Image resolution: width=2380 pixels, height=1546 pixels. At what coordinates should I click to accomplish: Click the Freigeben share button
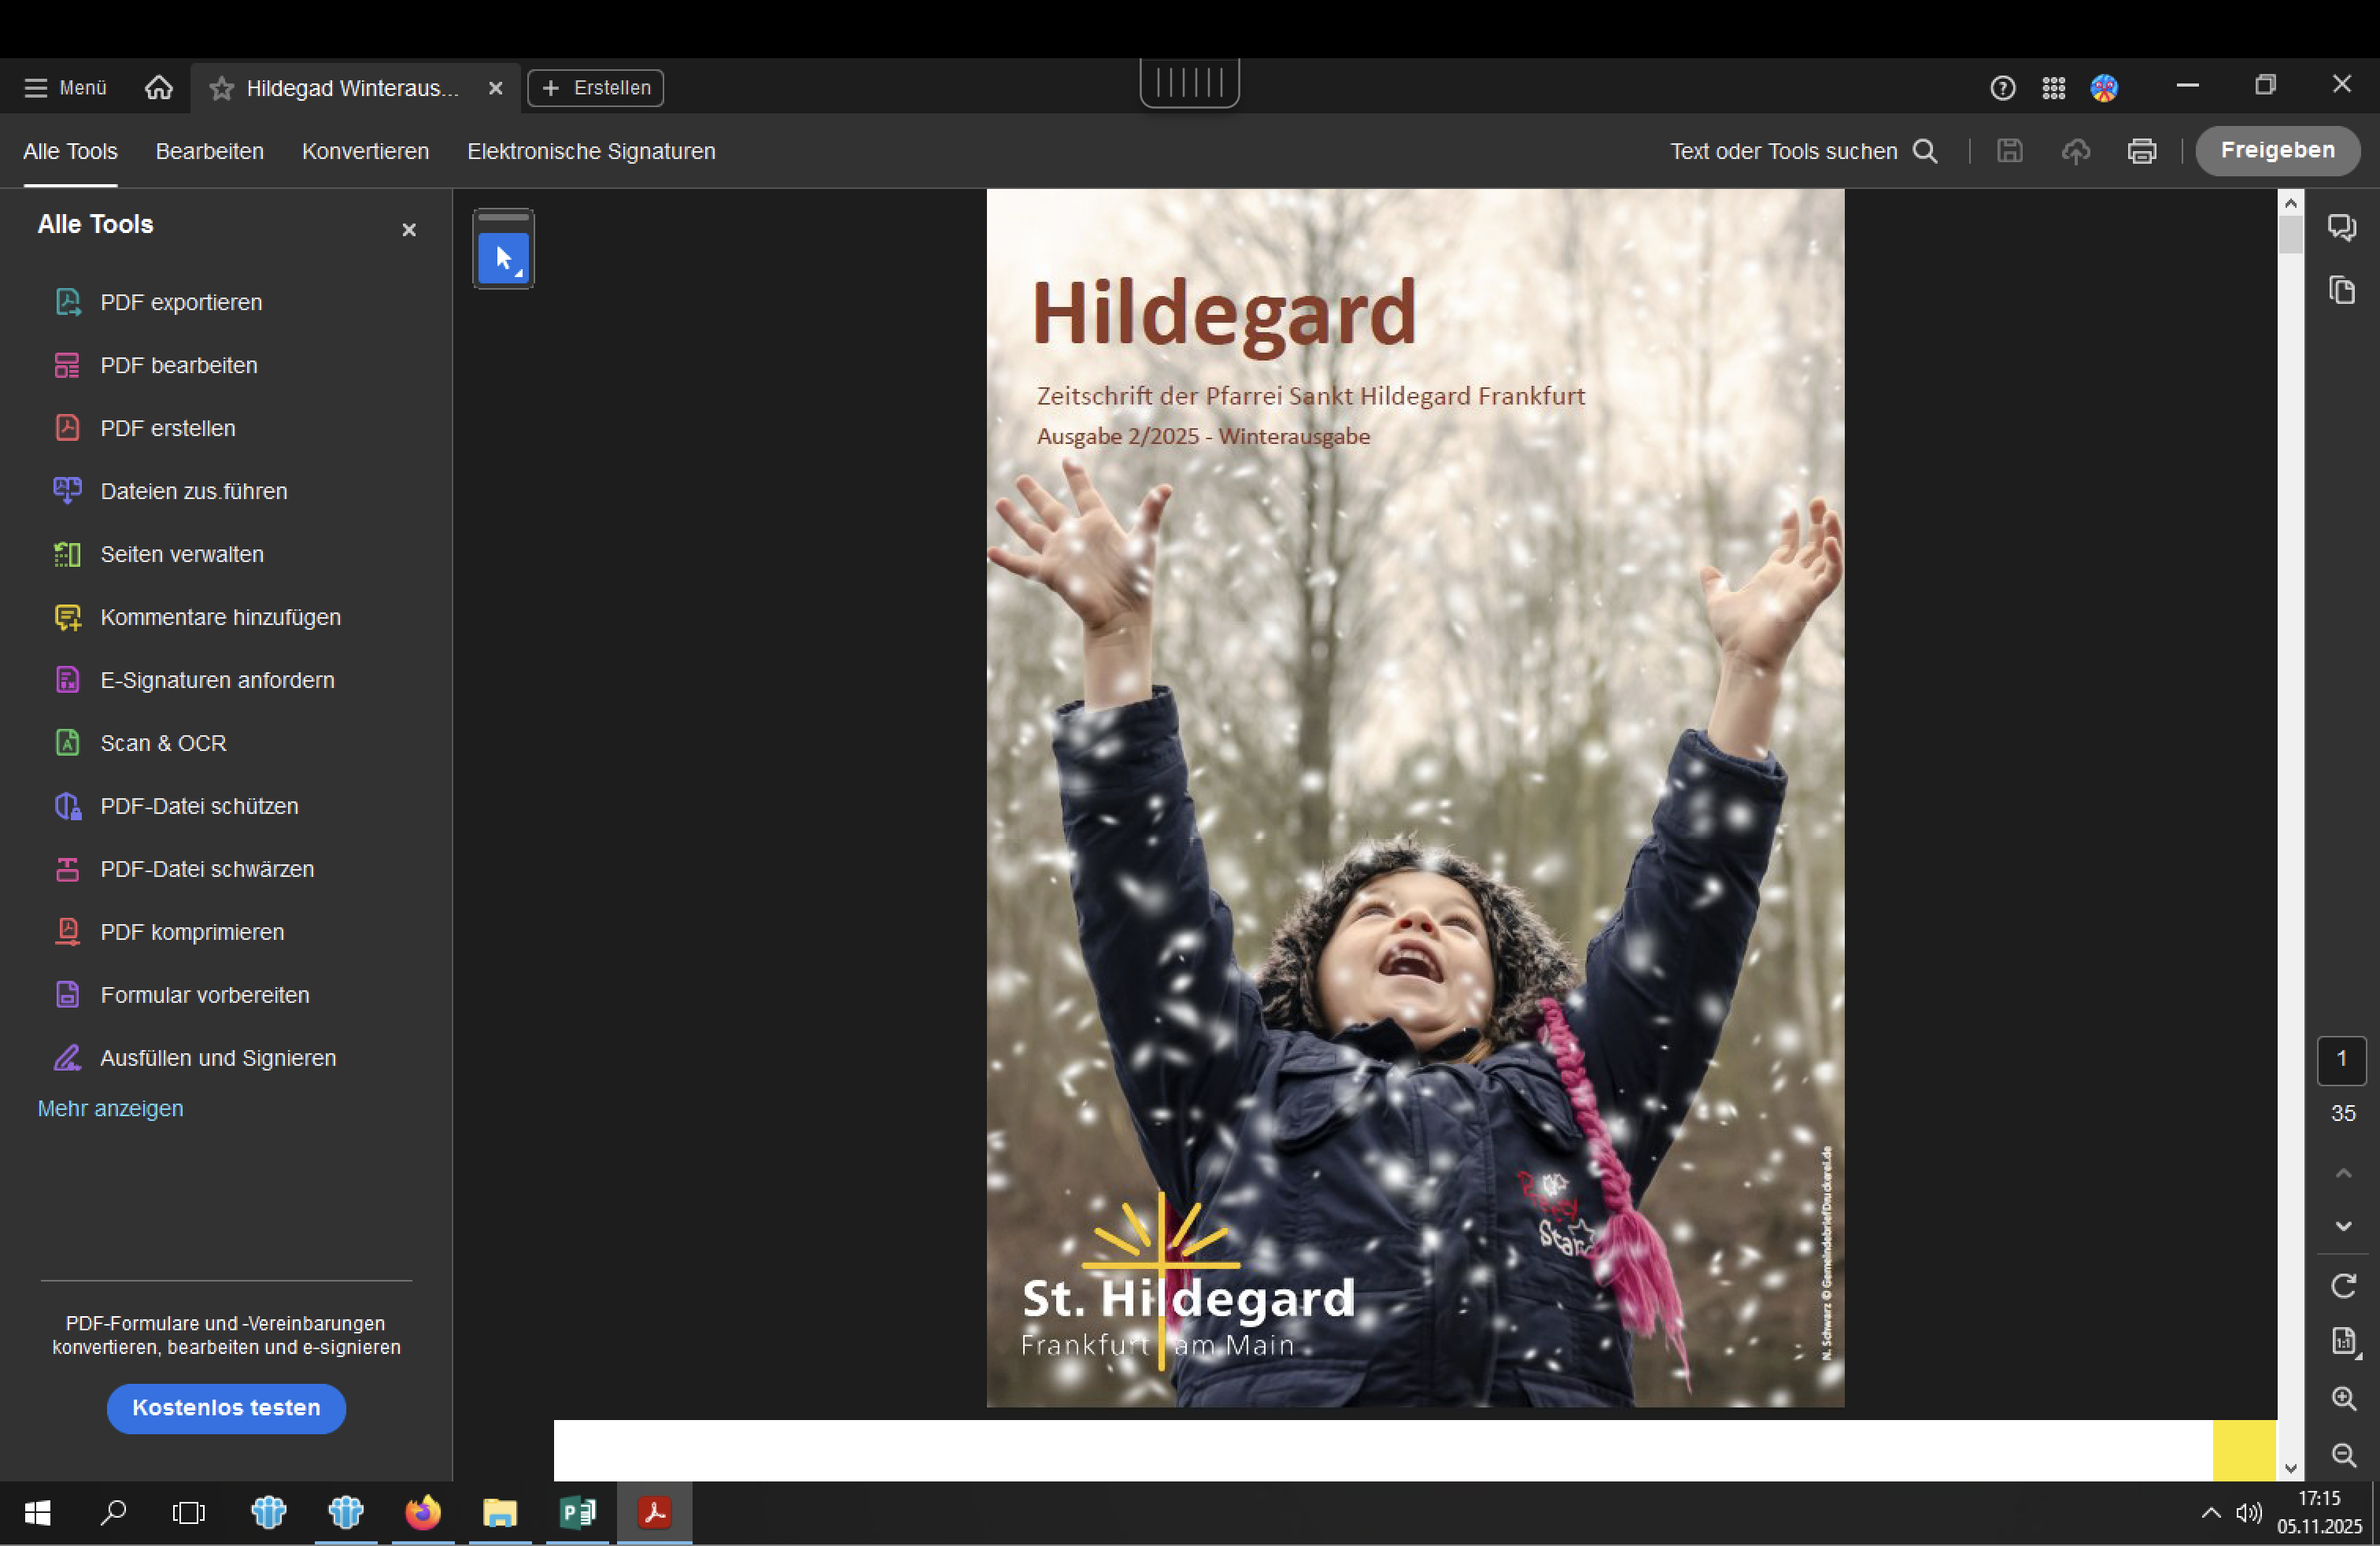(2277, 151)
